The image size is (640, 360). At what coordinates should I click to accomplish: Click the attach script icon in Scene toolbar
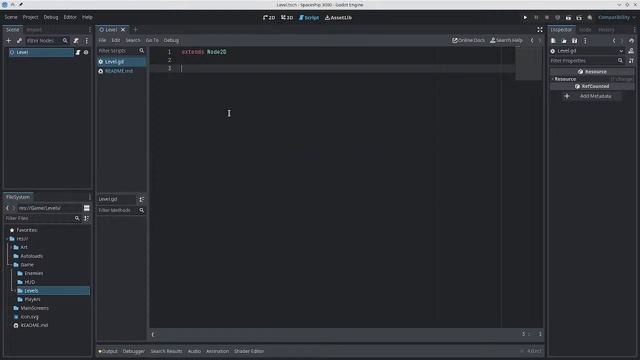(76, 40)
